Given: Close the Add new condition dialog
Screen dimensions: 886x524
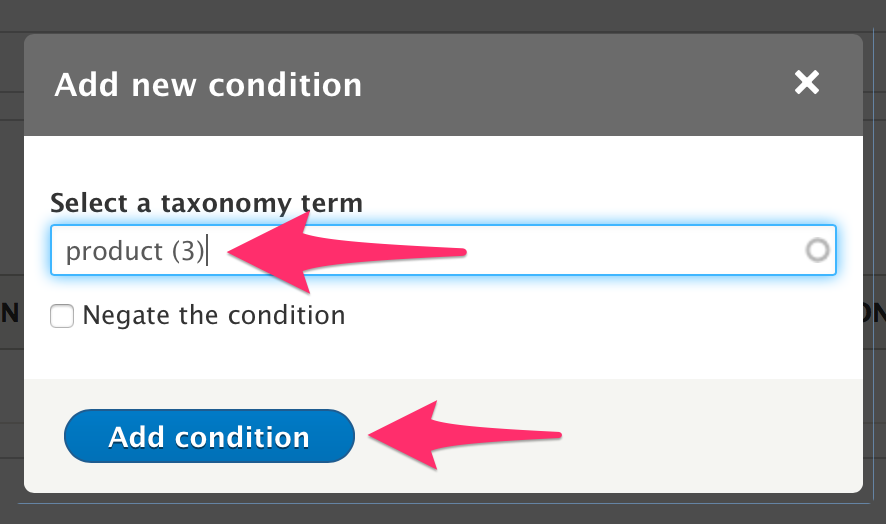Looking at the screenshot, I should point(807,83).
